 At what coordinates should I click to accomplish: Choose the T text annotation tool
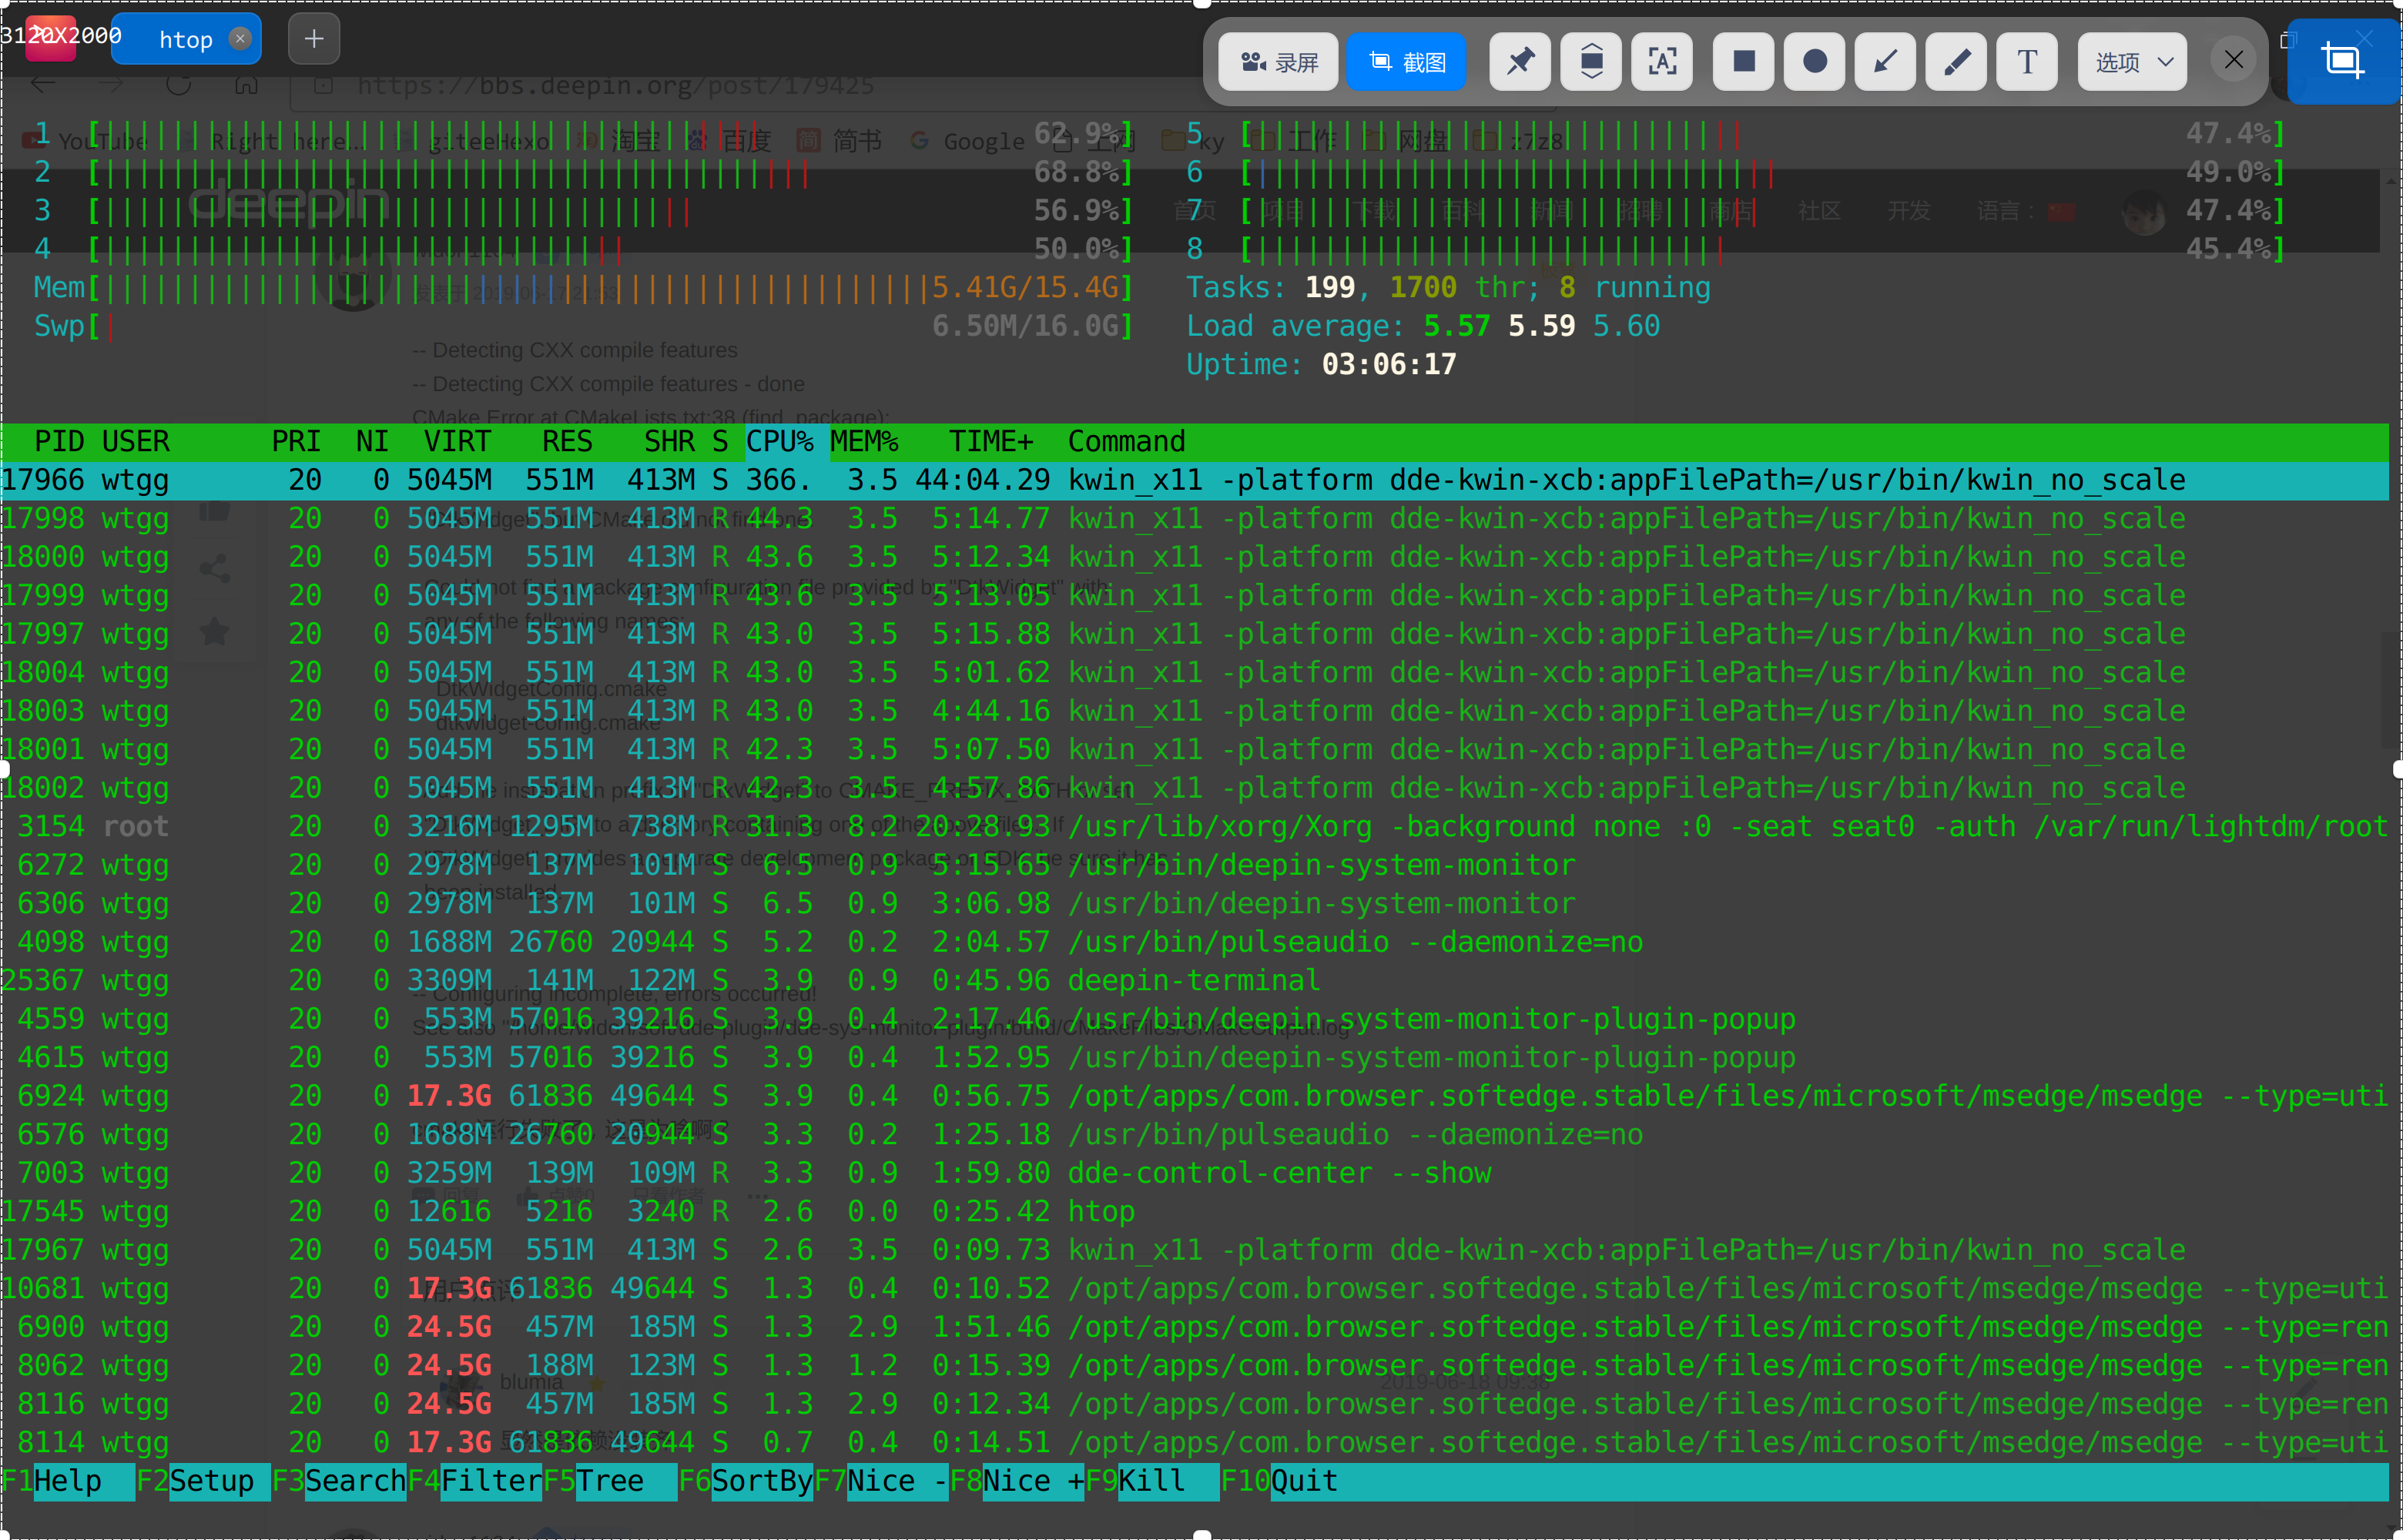[2026, 61]
